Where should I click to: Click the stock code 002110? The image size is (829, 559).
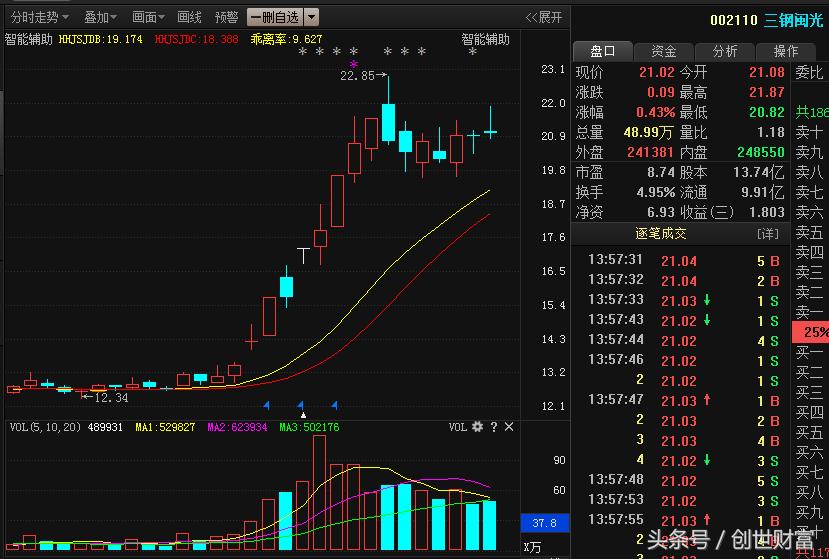[734, 20]
